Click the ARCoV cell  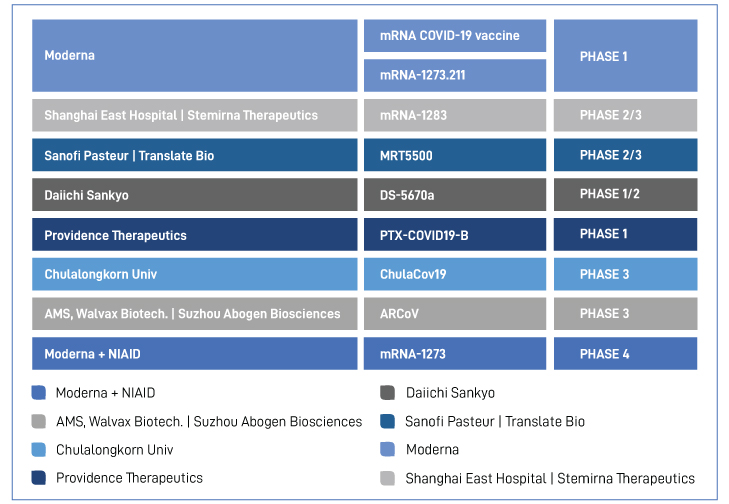click(x=455, y=314)
